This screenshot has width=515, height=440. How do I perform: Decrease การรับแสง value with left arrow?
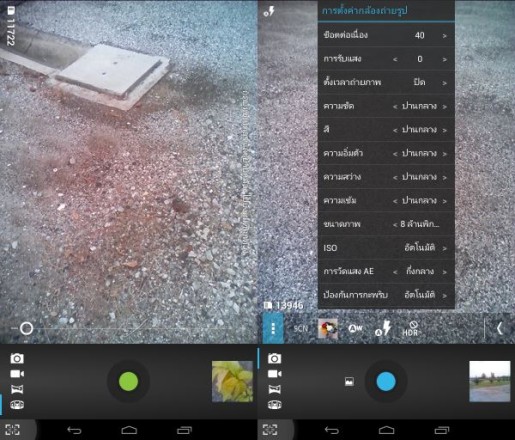pyautogui.click(x=395, y=59)
